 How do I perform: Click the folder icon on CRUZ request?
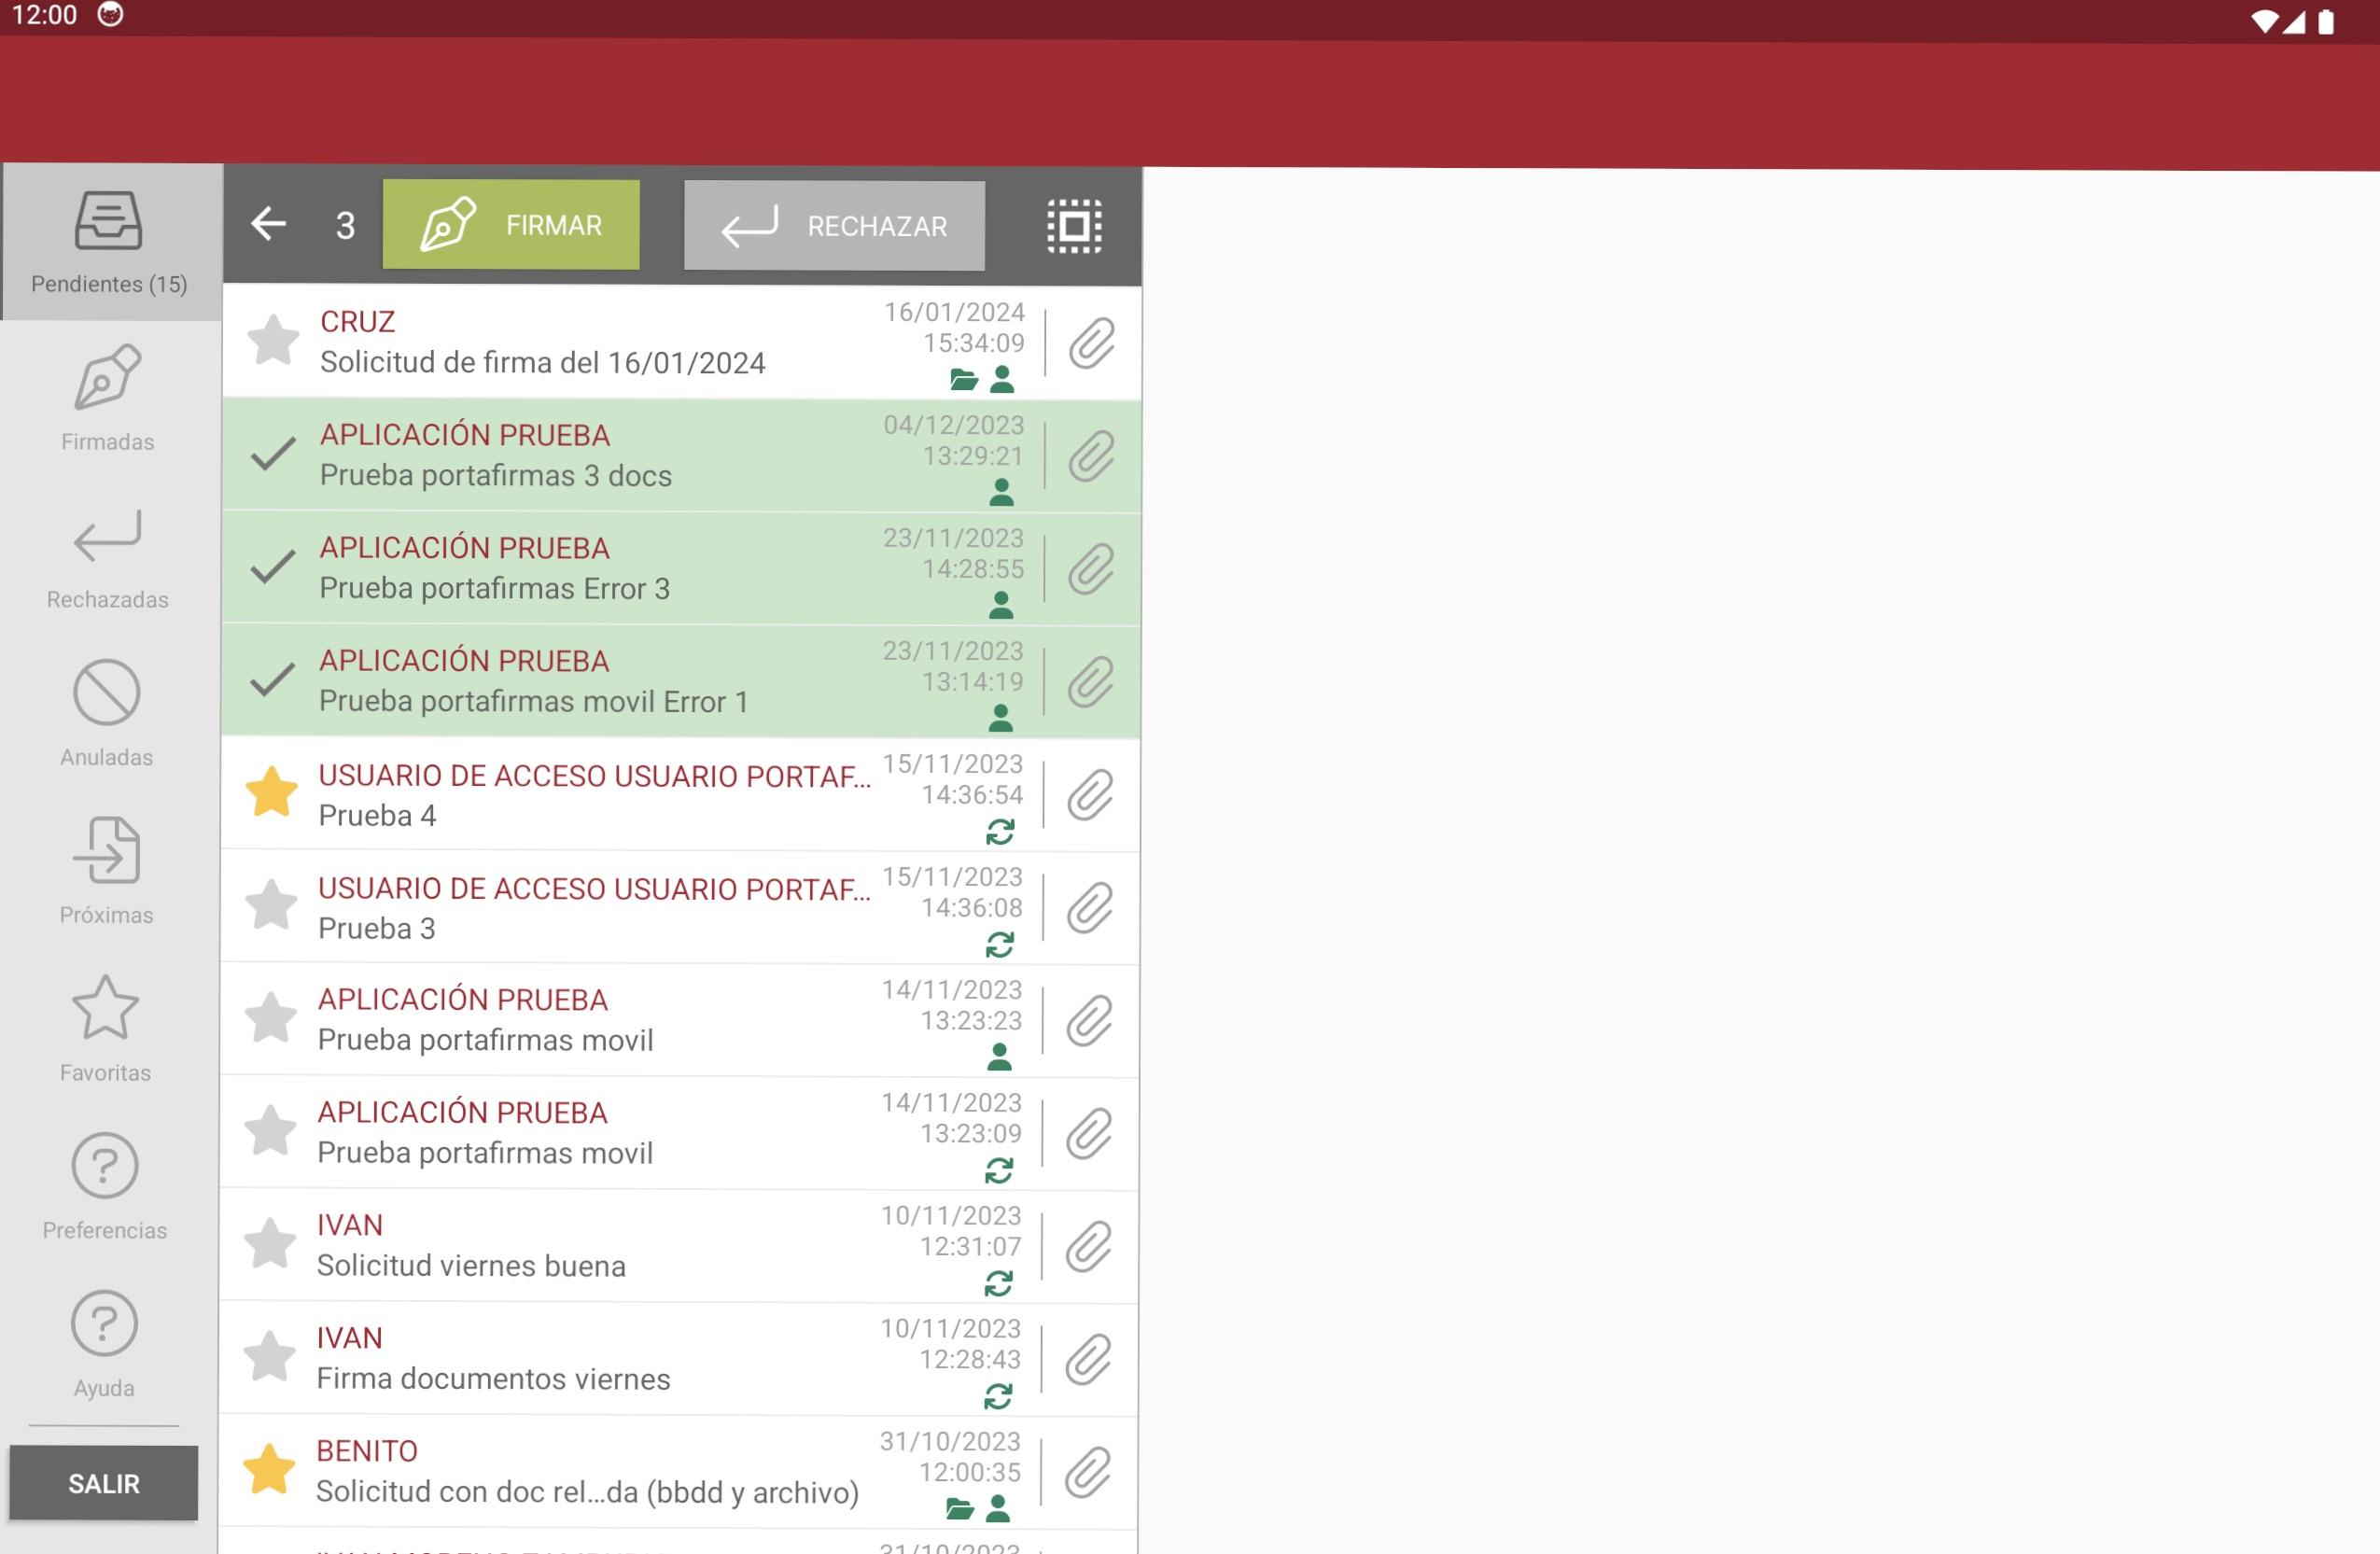(x=963, y=380)
